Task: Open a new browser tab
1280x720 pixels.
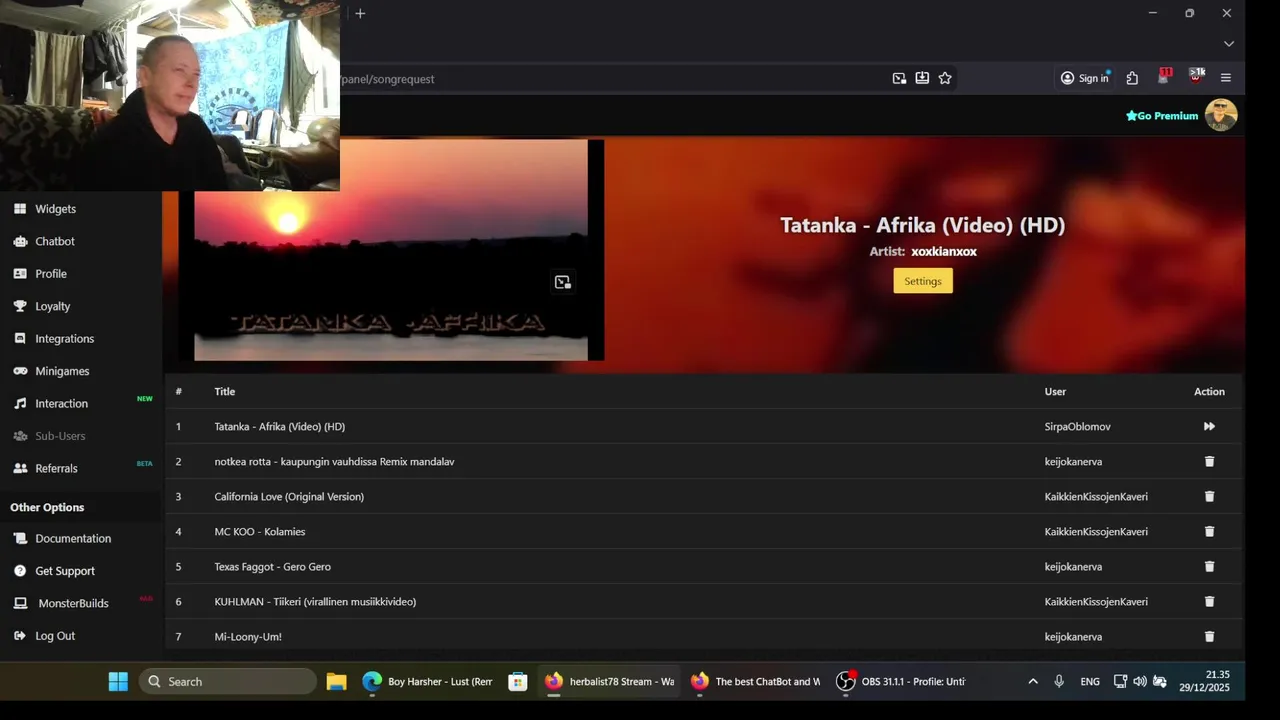Action: 360,13
